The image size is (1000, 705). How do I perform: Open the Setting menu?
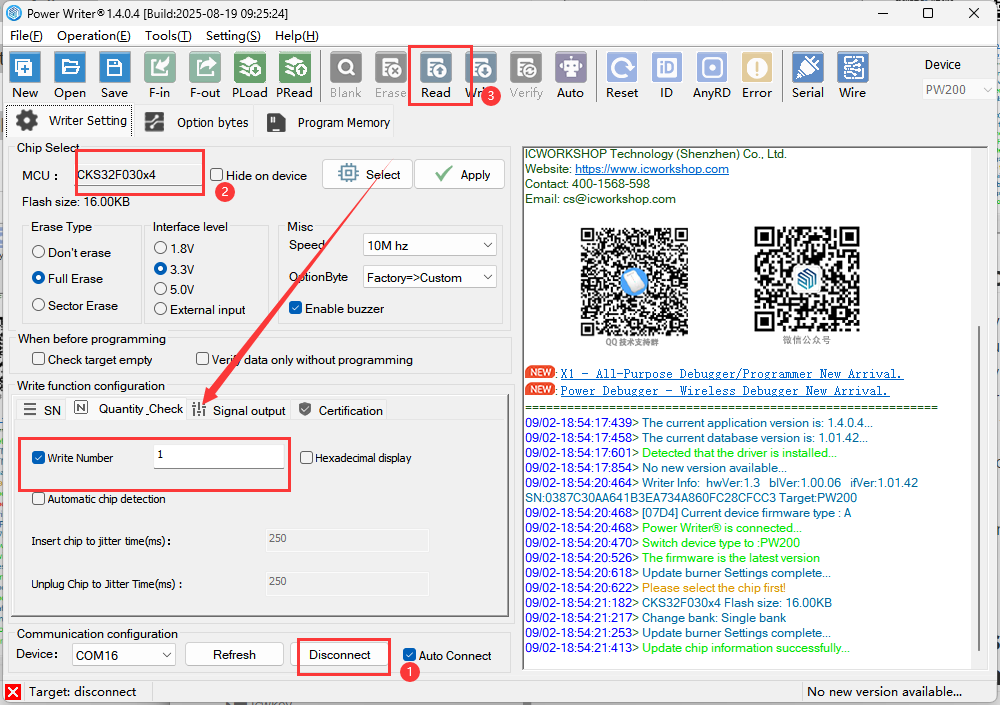(233, 36)
